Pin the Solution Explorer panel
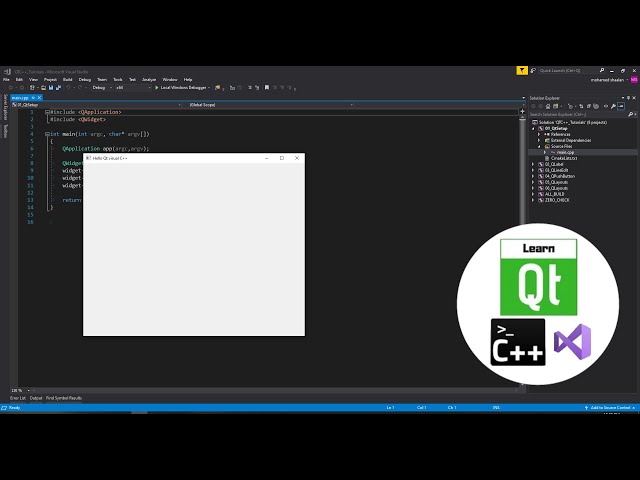Image resolution: width=640 pixels, height=480 pixels. point(629,98)
